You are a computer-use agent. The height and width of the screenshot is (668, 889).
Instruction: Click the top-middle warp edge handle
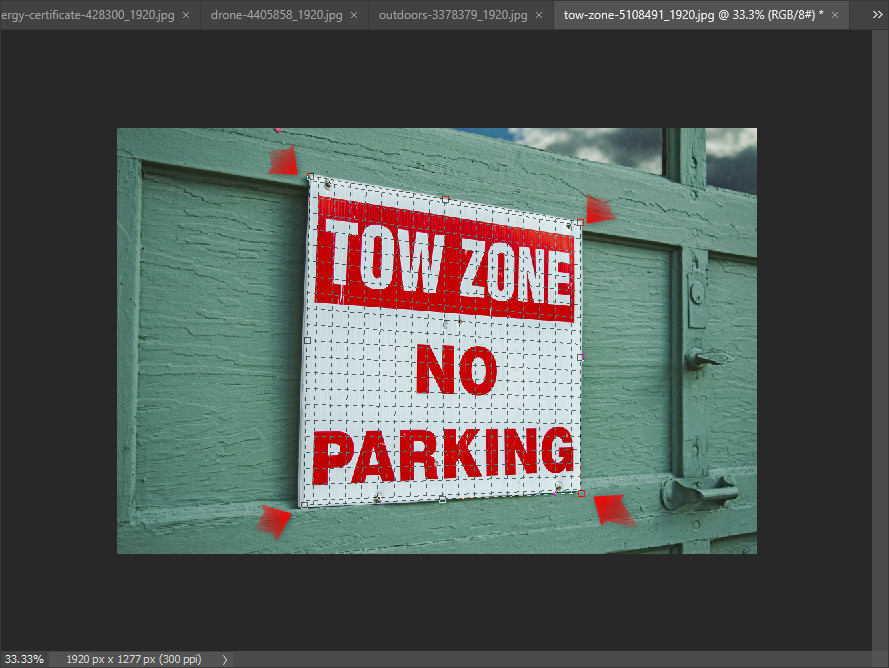pos(445,200)
